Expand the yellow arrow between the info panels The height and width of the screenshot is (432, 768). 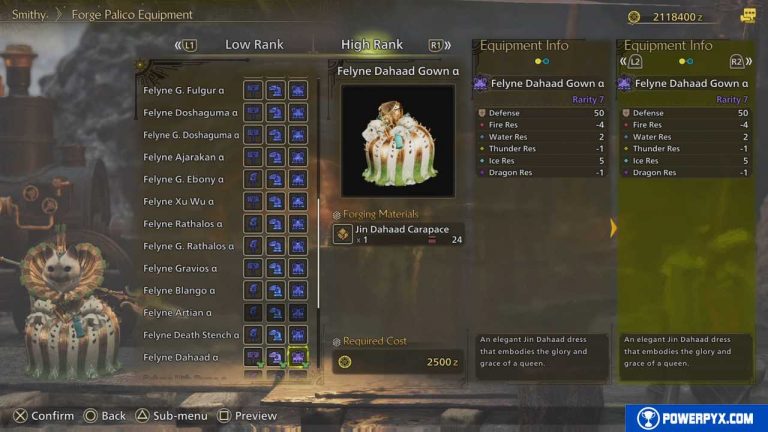613,228
